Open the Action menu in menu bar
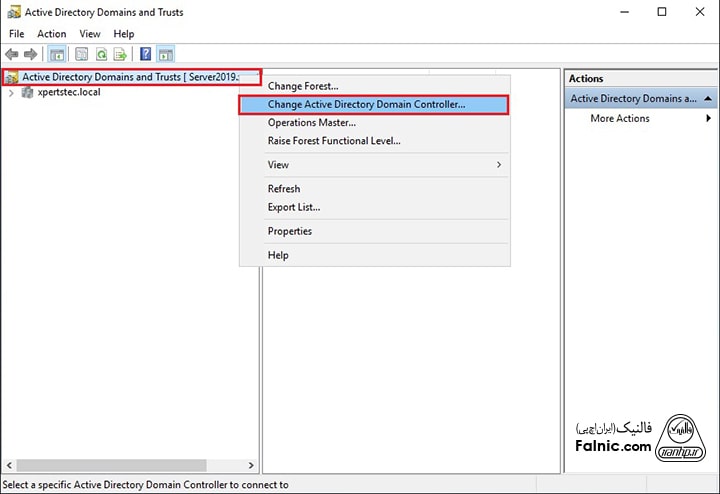 tap(52, 34)
